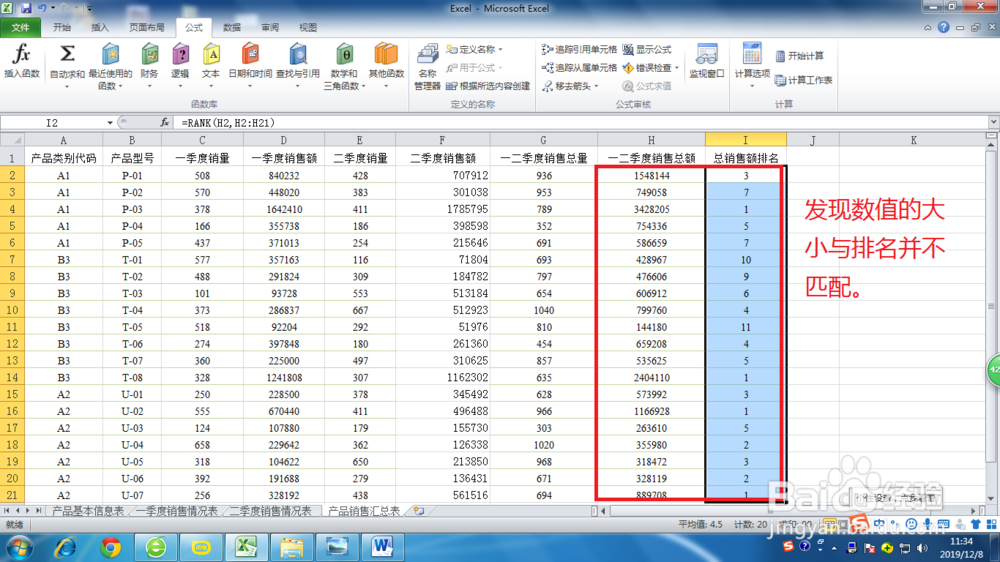This screenshot has width=1000, height=562.
Task: Open sheet tab 二季度销售情况表
Action: pos(271,511)
